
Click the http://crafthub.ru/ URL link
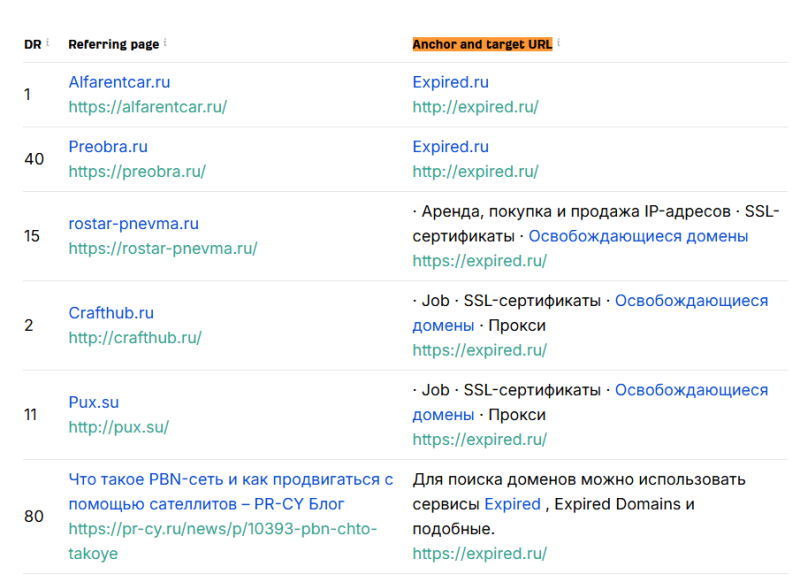(135, 338)
